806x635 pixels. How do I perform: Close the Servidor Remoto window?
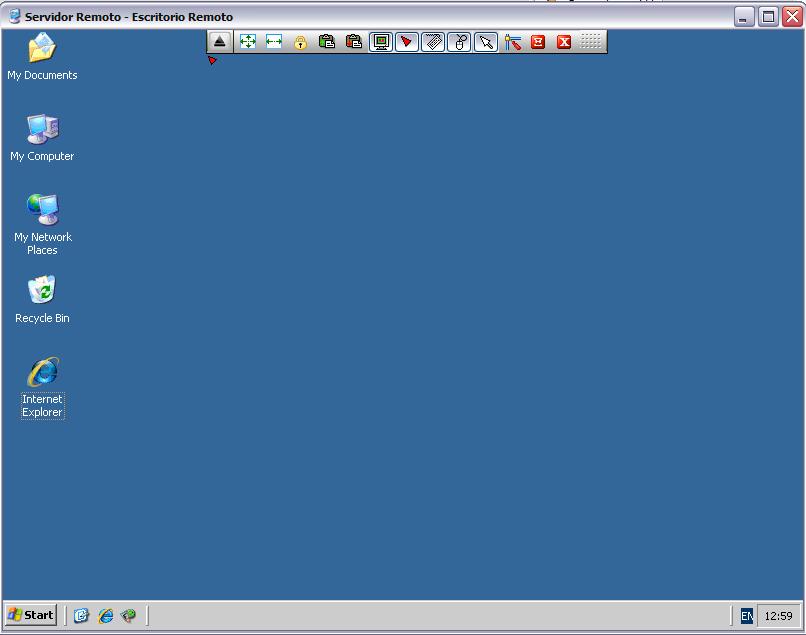pyautogui.click(x=793, y=16)
